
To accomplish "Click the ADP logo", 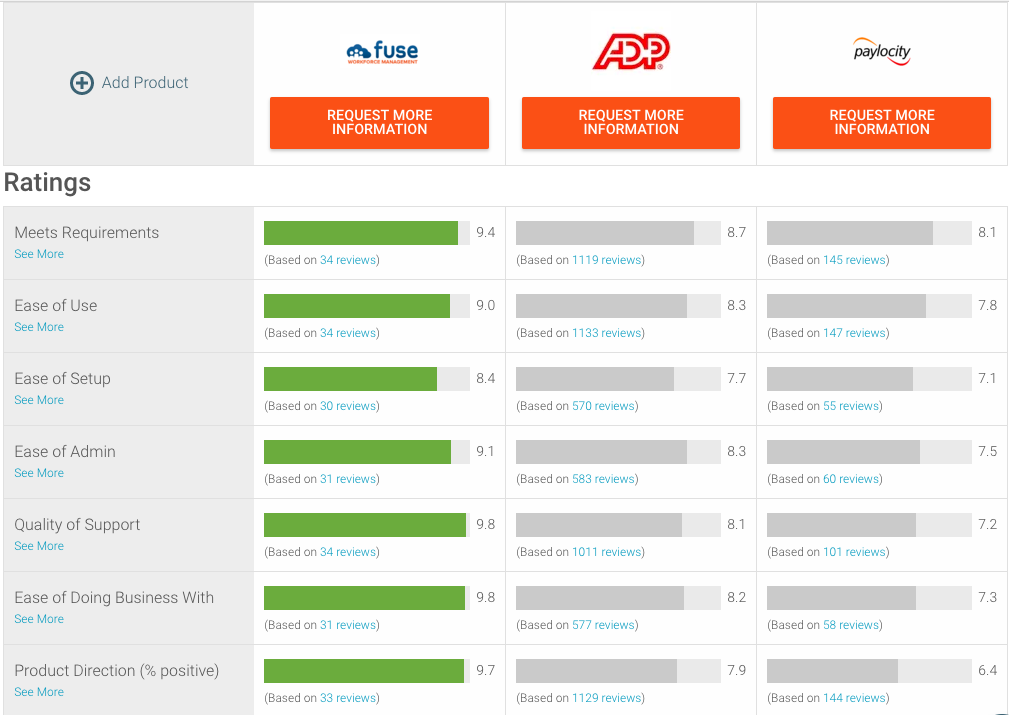I will (631, 52).
